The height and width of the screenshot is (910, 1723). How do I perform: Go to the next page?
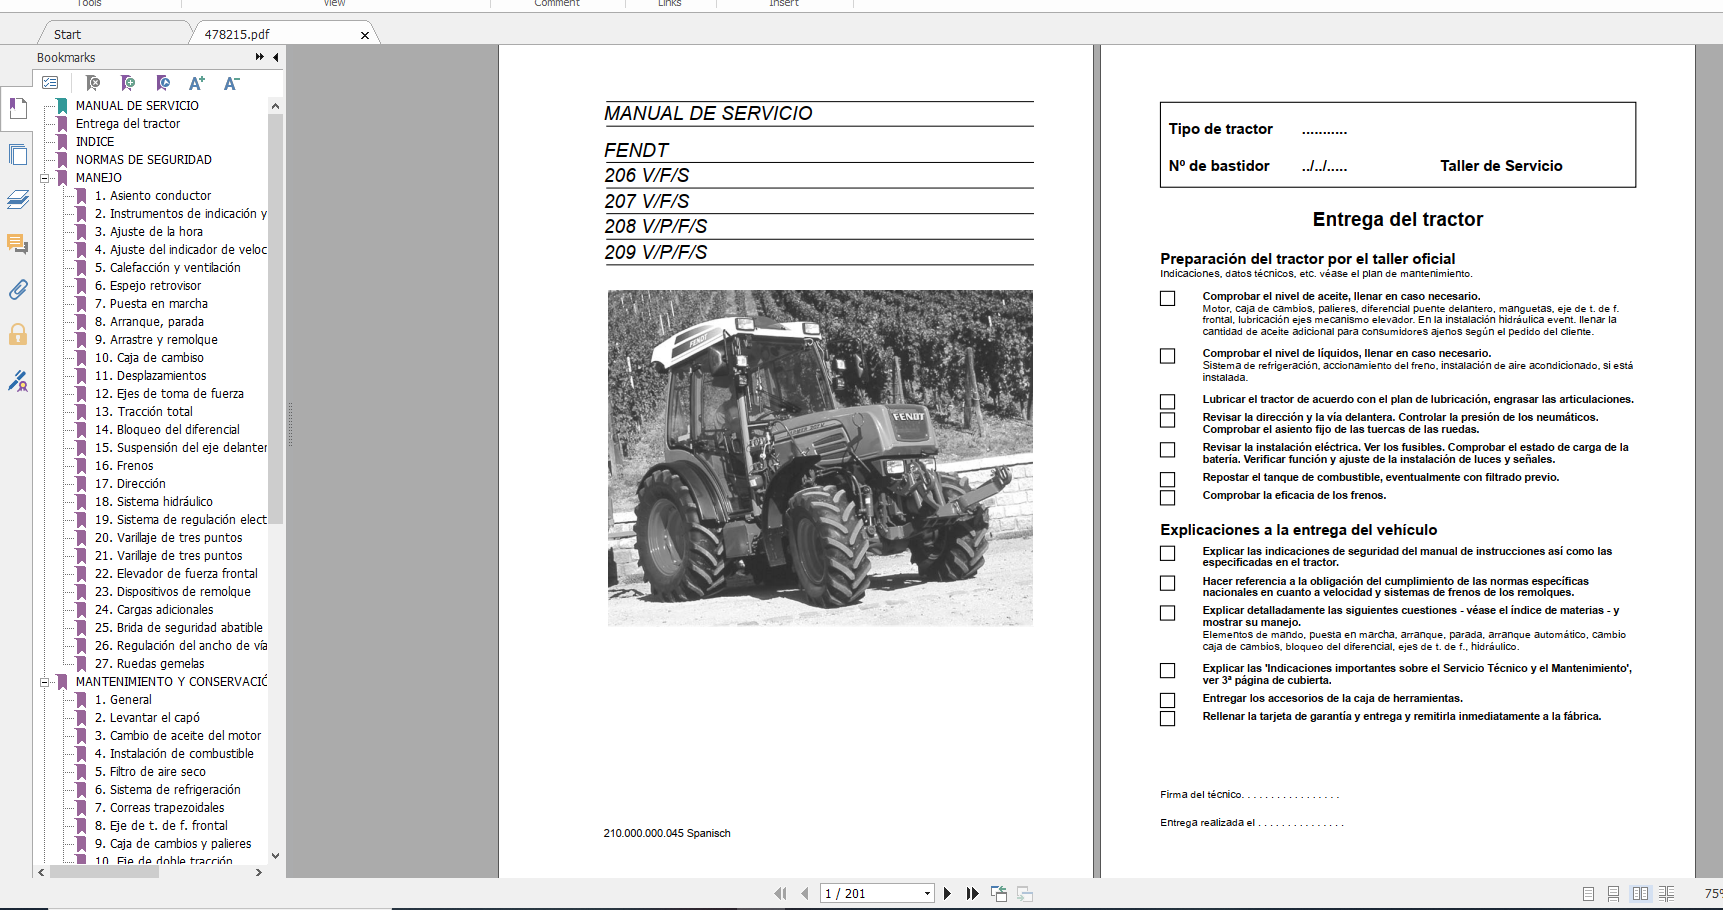pos(947,893)
